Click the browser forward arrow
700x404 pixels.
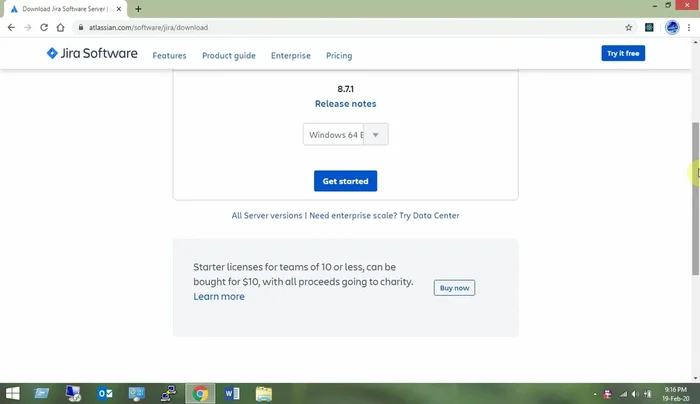coord(28,28)
